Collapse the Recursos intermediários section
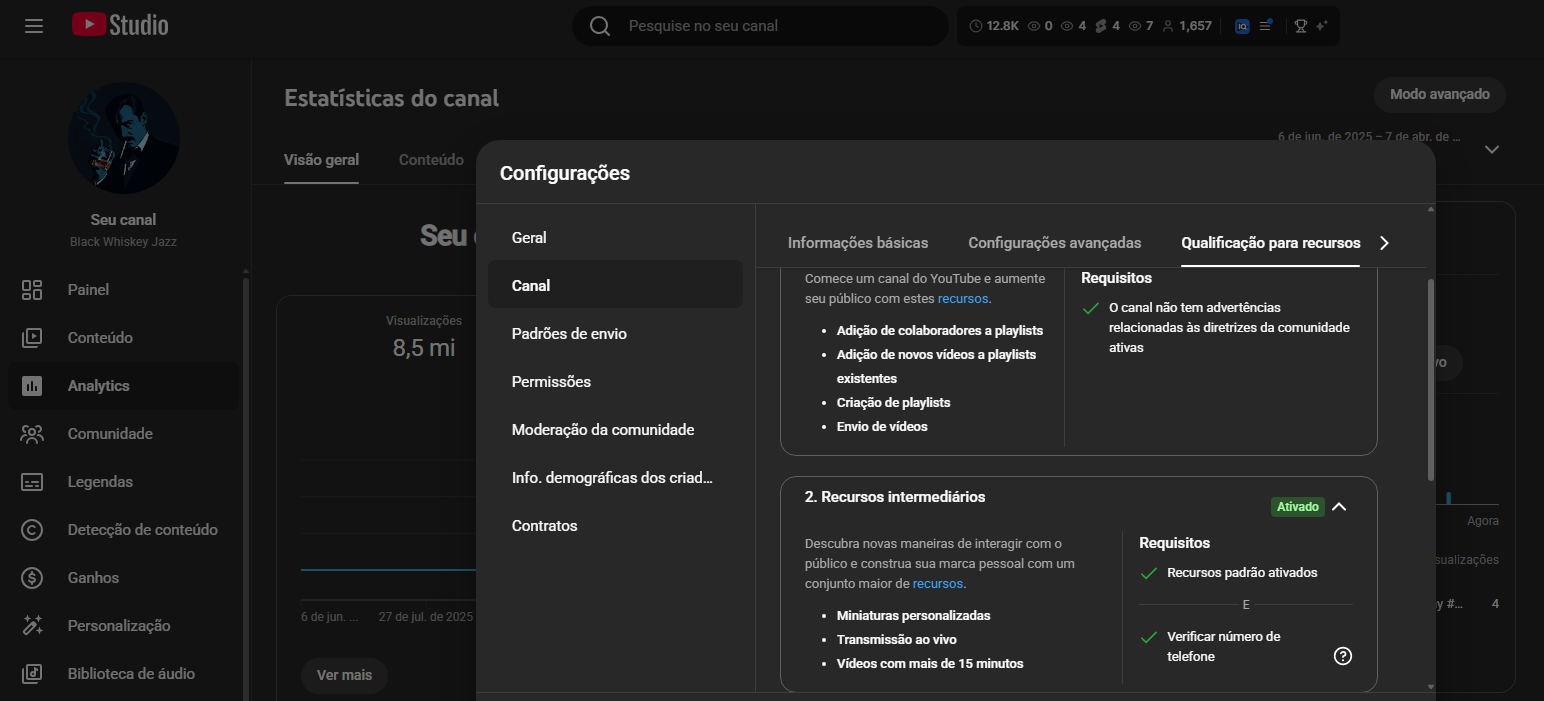The height and width of the screenshot is (701, 1544). [x=1339, y=507]
